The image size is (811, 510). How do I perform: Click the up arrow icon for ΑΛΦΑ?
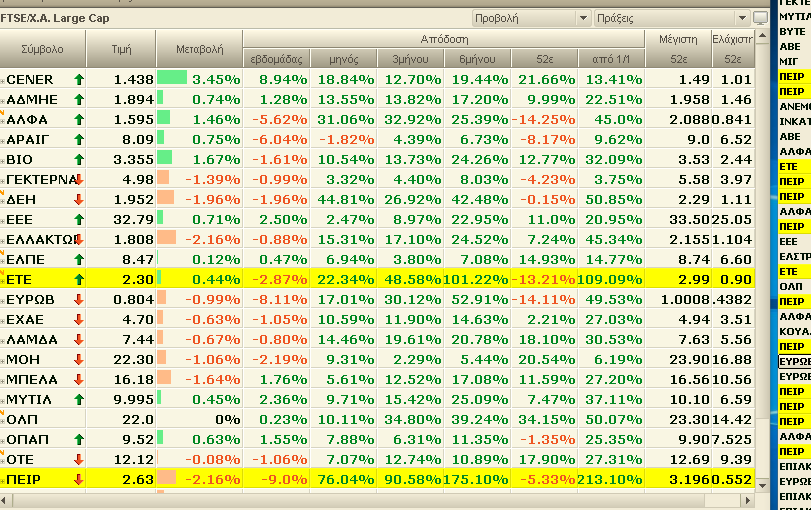coord(79,119)
